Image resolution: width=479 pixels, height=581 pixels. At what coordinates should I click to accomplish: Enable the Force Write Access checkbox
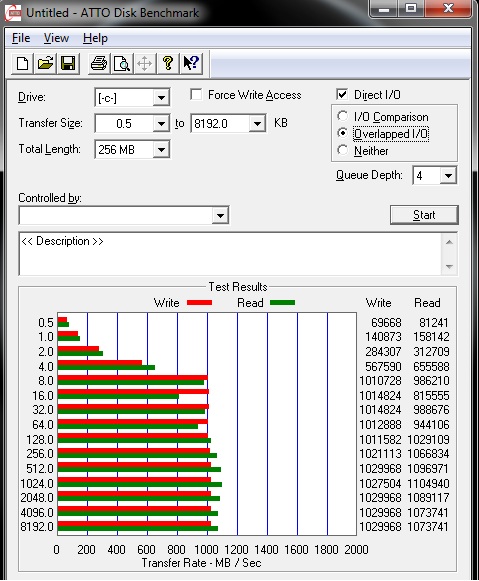pyautogui.click(x=196, y=94)
